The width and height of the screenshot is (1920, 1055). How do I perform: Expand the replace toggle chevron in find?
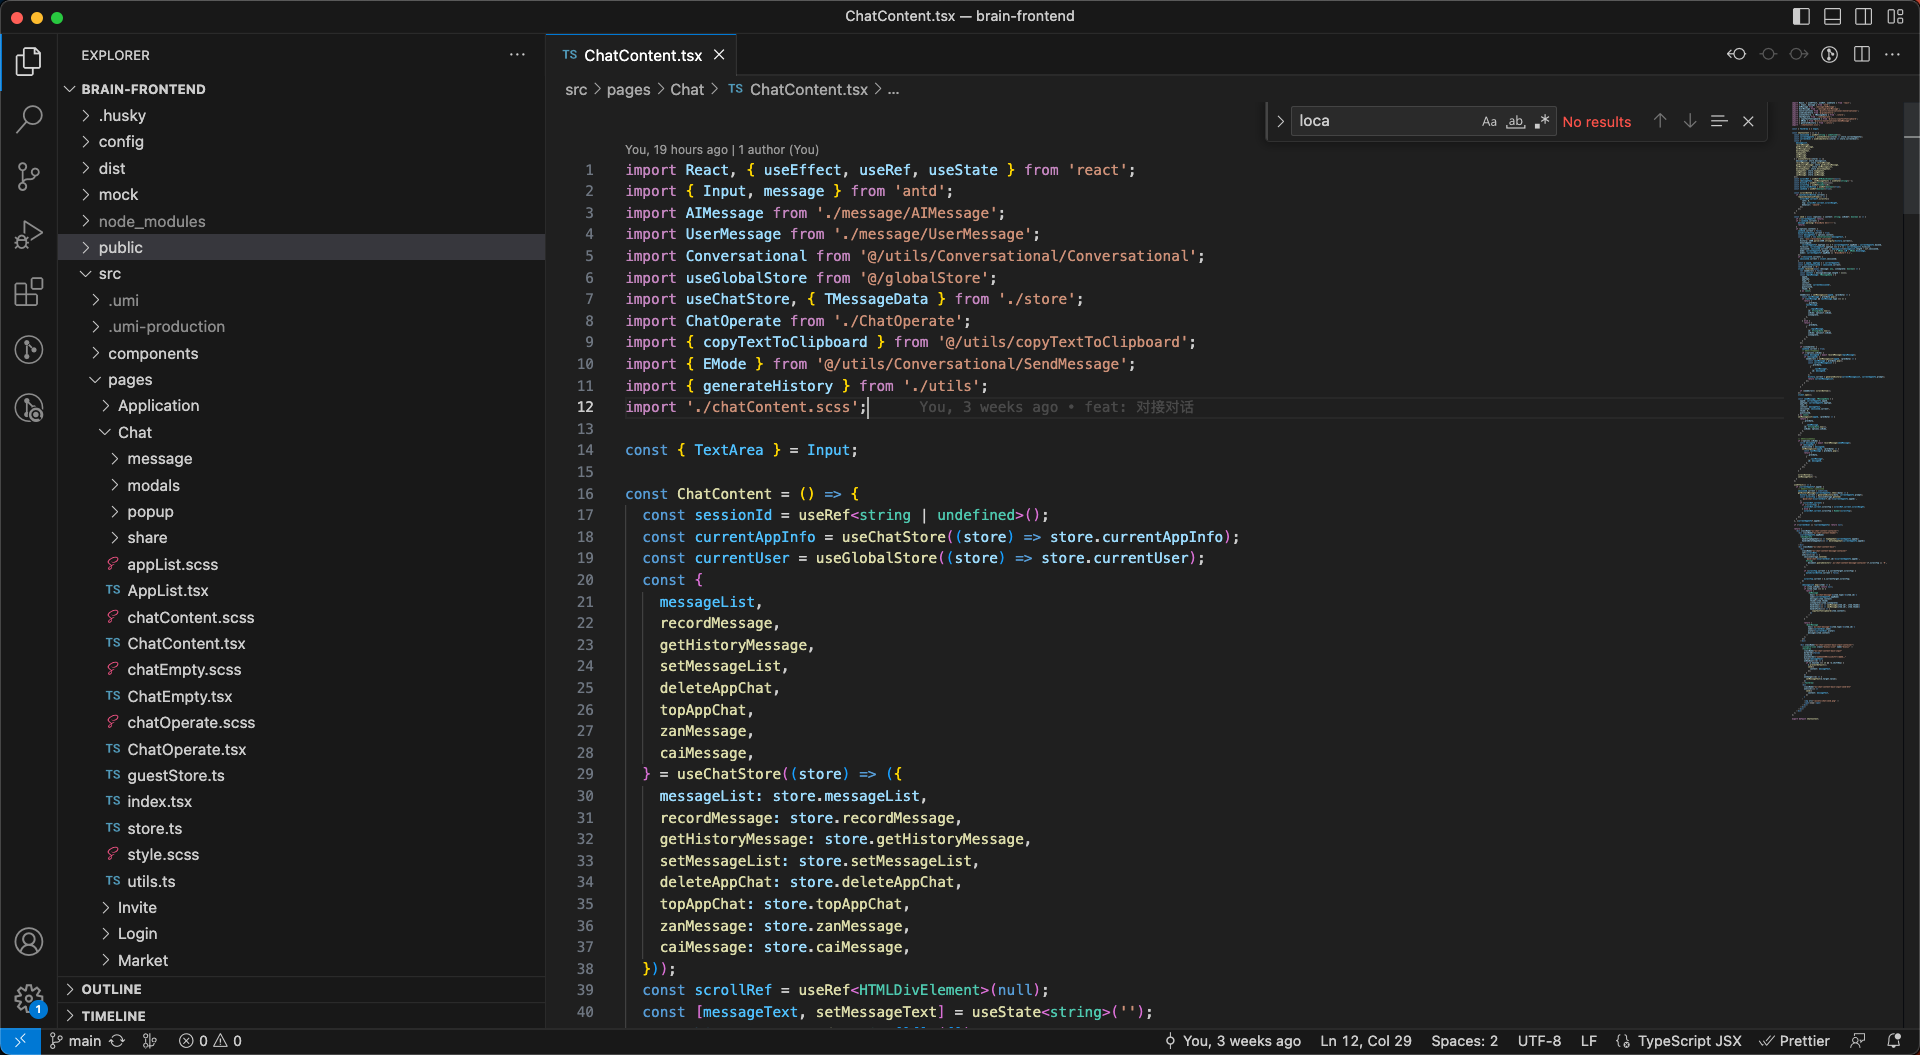pos(1280,121)
